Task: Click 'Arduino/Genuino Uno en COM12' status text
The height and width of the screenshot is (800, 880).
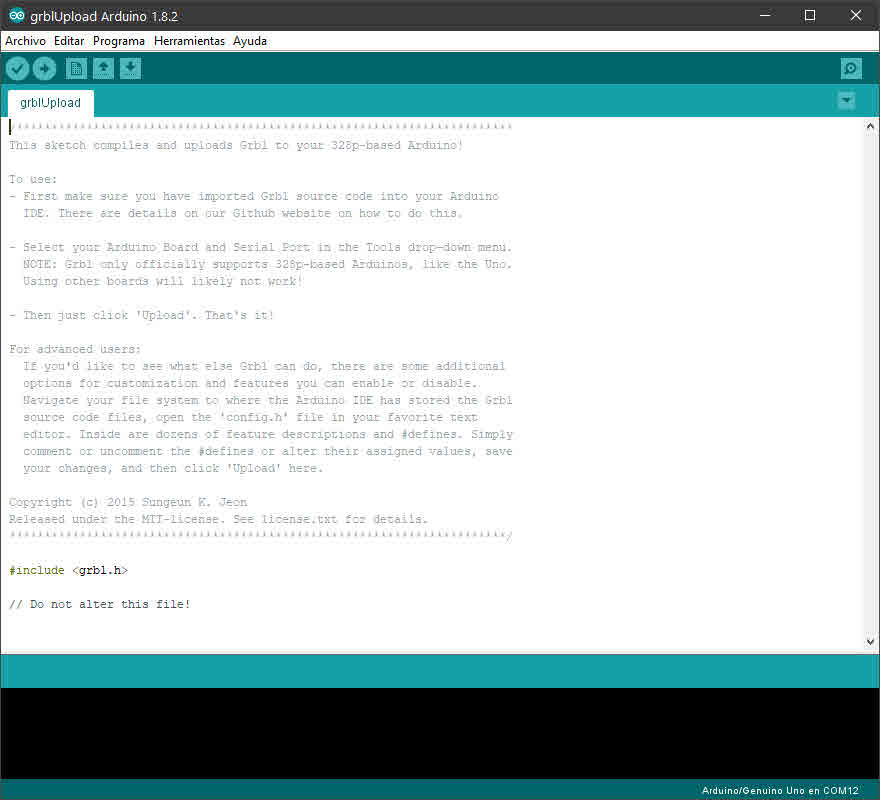Action: tap(780, 790)
